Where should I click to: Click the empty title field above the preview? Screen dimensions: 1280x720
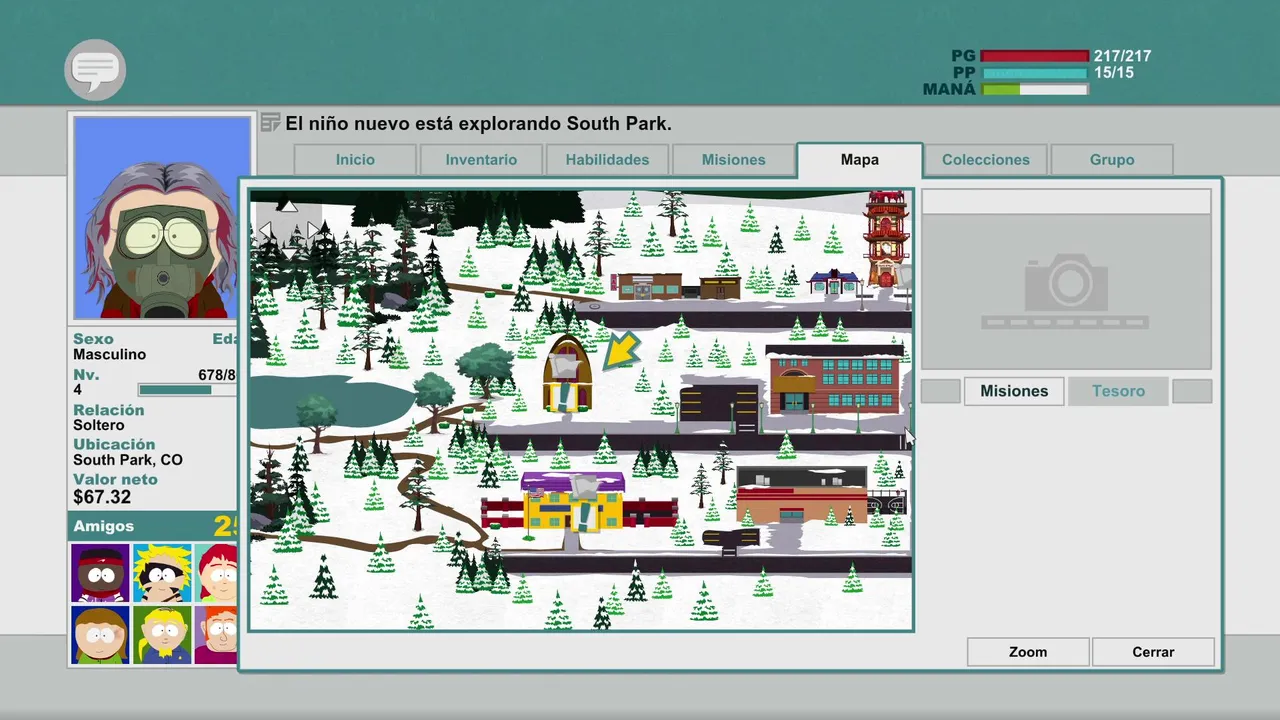coord(1066,201)
